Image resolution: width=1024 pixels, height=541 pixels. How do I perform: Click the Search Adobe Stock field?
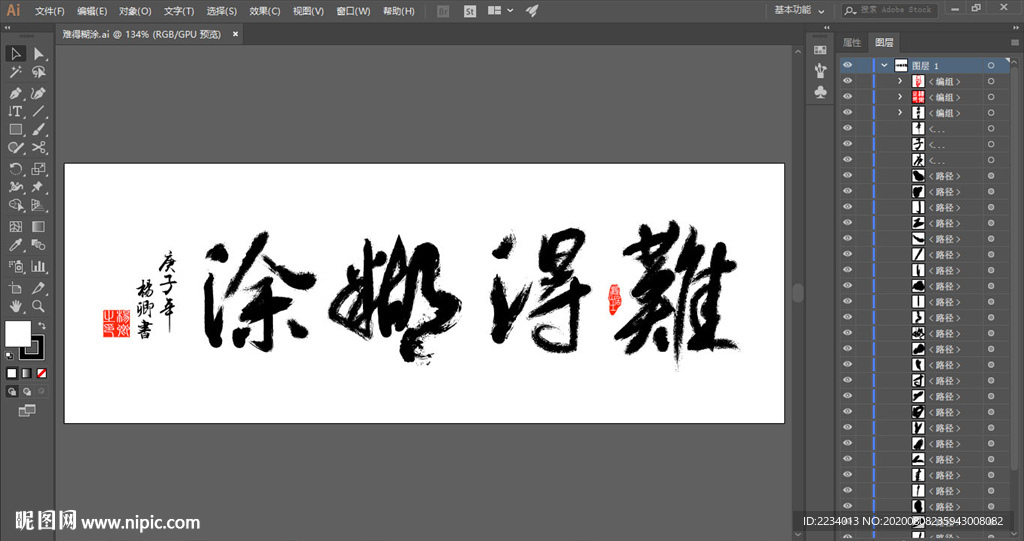pyautogui.click(x=889, y=10)
